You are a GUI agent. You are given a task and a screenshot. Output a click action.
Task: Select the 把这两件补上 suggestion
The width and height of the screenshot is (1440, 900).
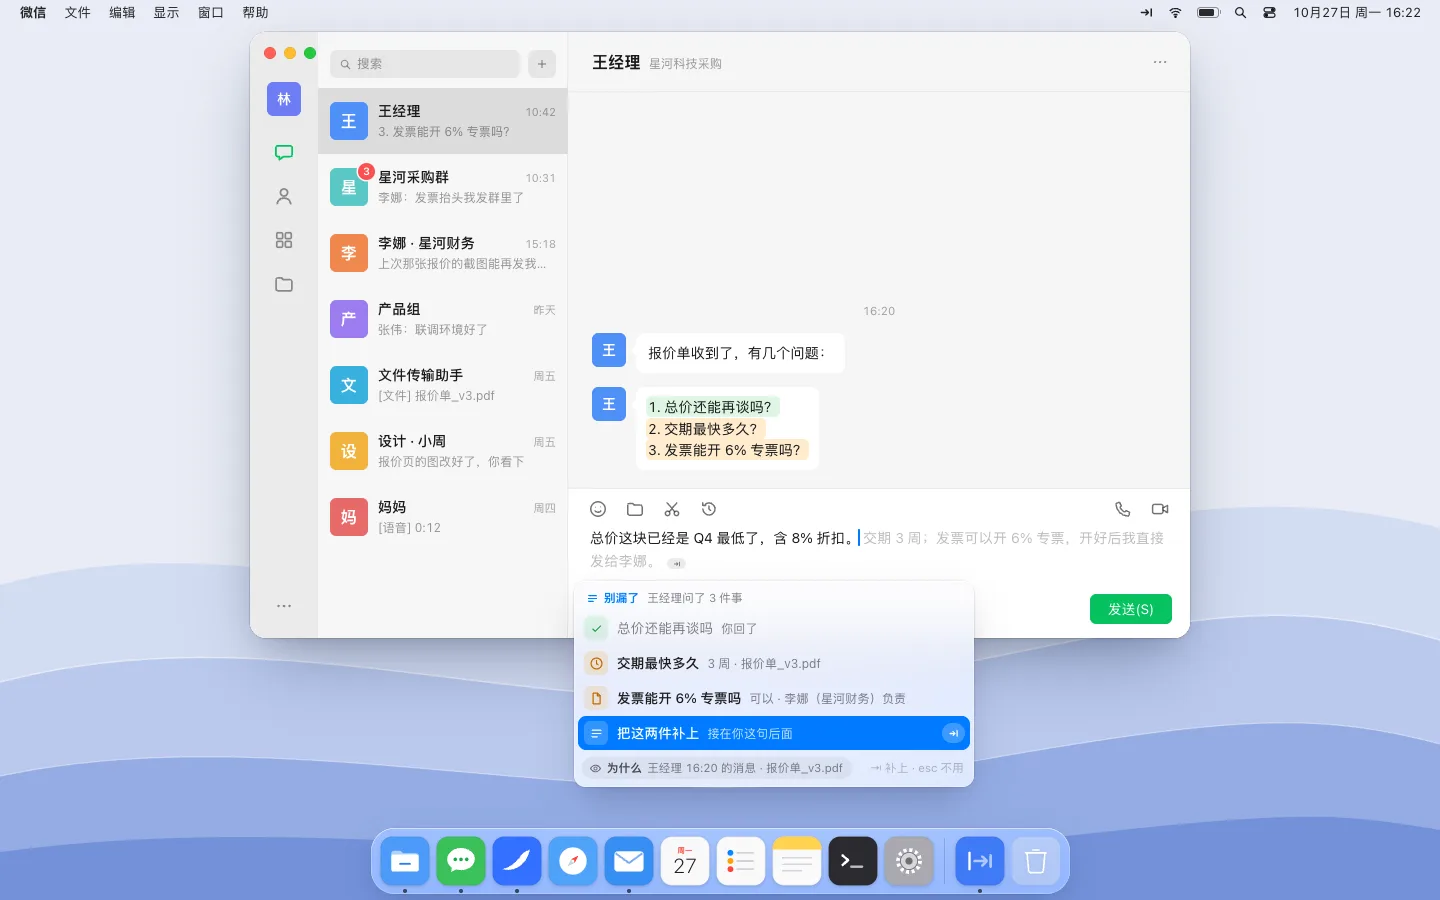pyautogui.click(x=774, y=733)
